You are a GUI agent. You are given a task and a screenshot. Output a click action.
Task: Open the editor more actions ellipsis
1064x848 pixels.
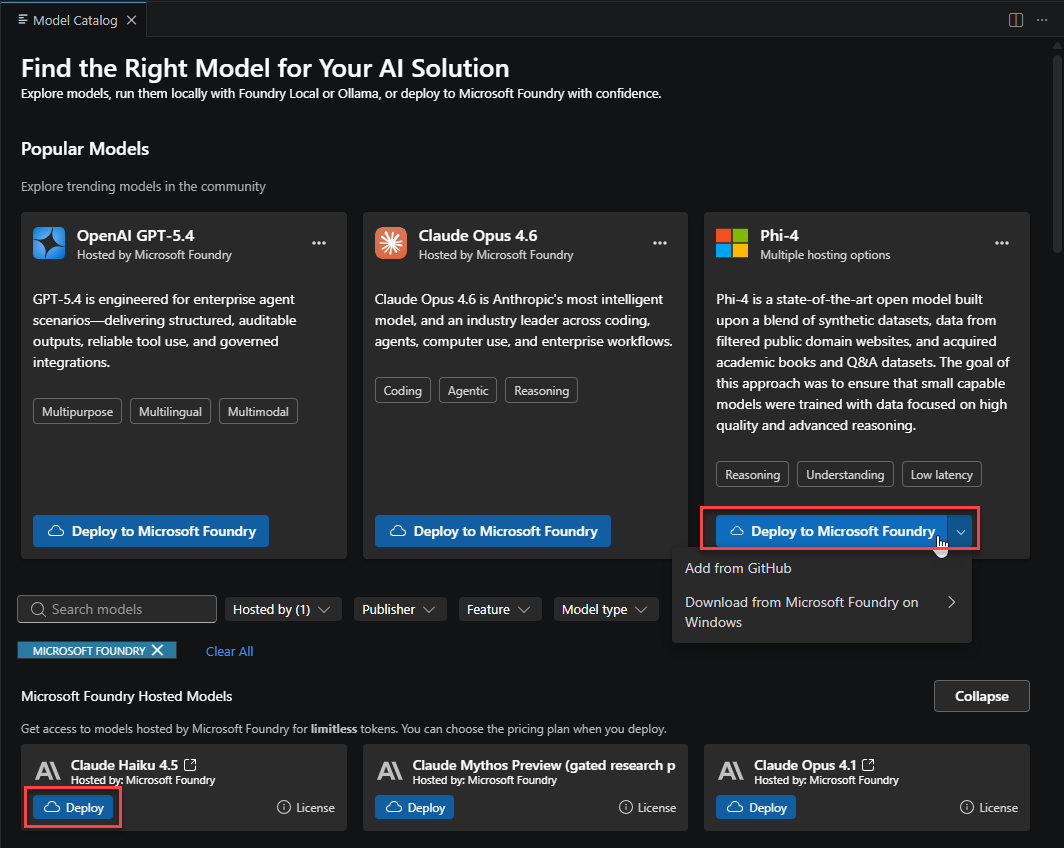pyautogui.click(x=1042, y=20)
